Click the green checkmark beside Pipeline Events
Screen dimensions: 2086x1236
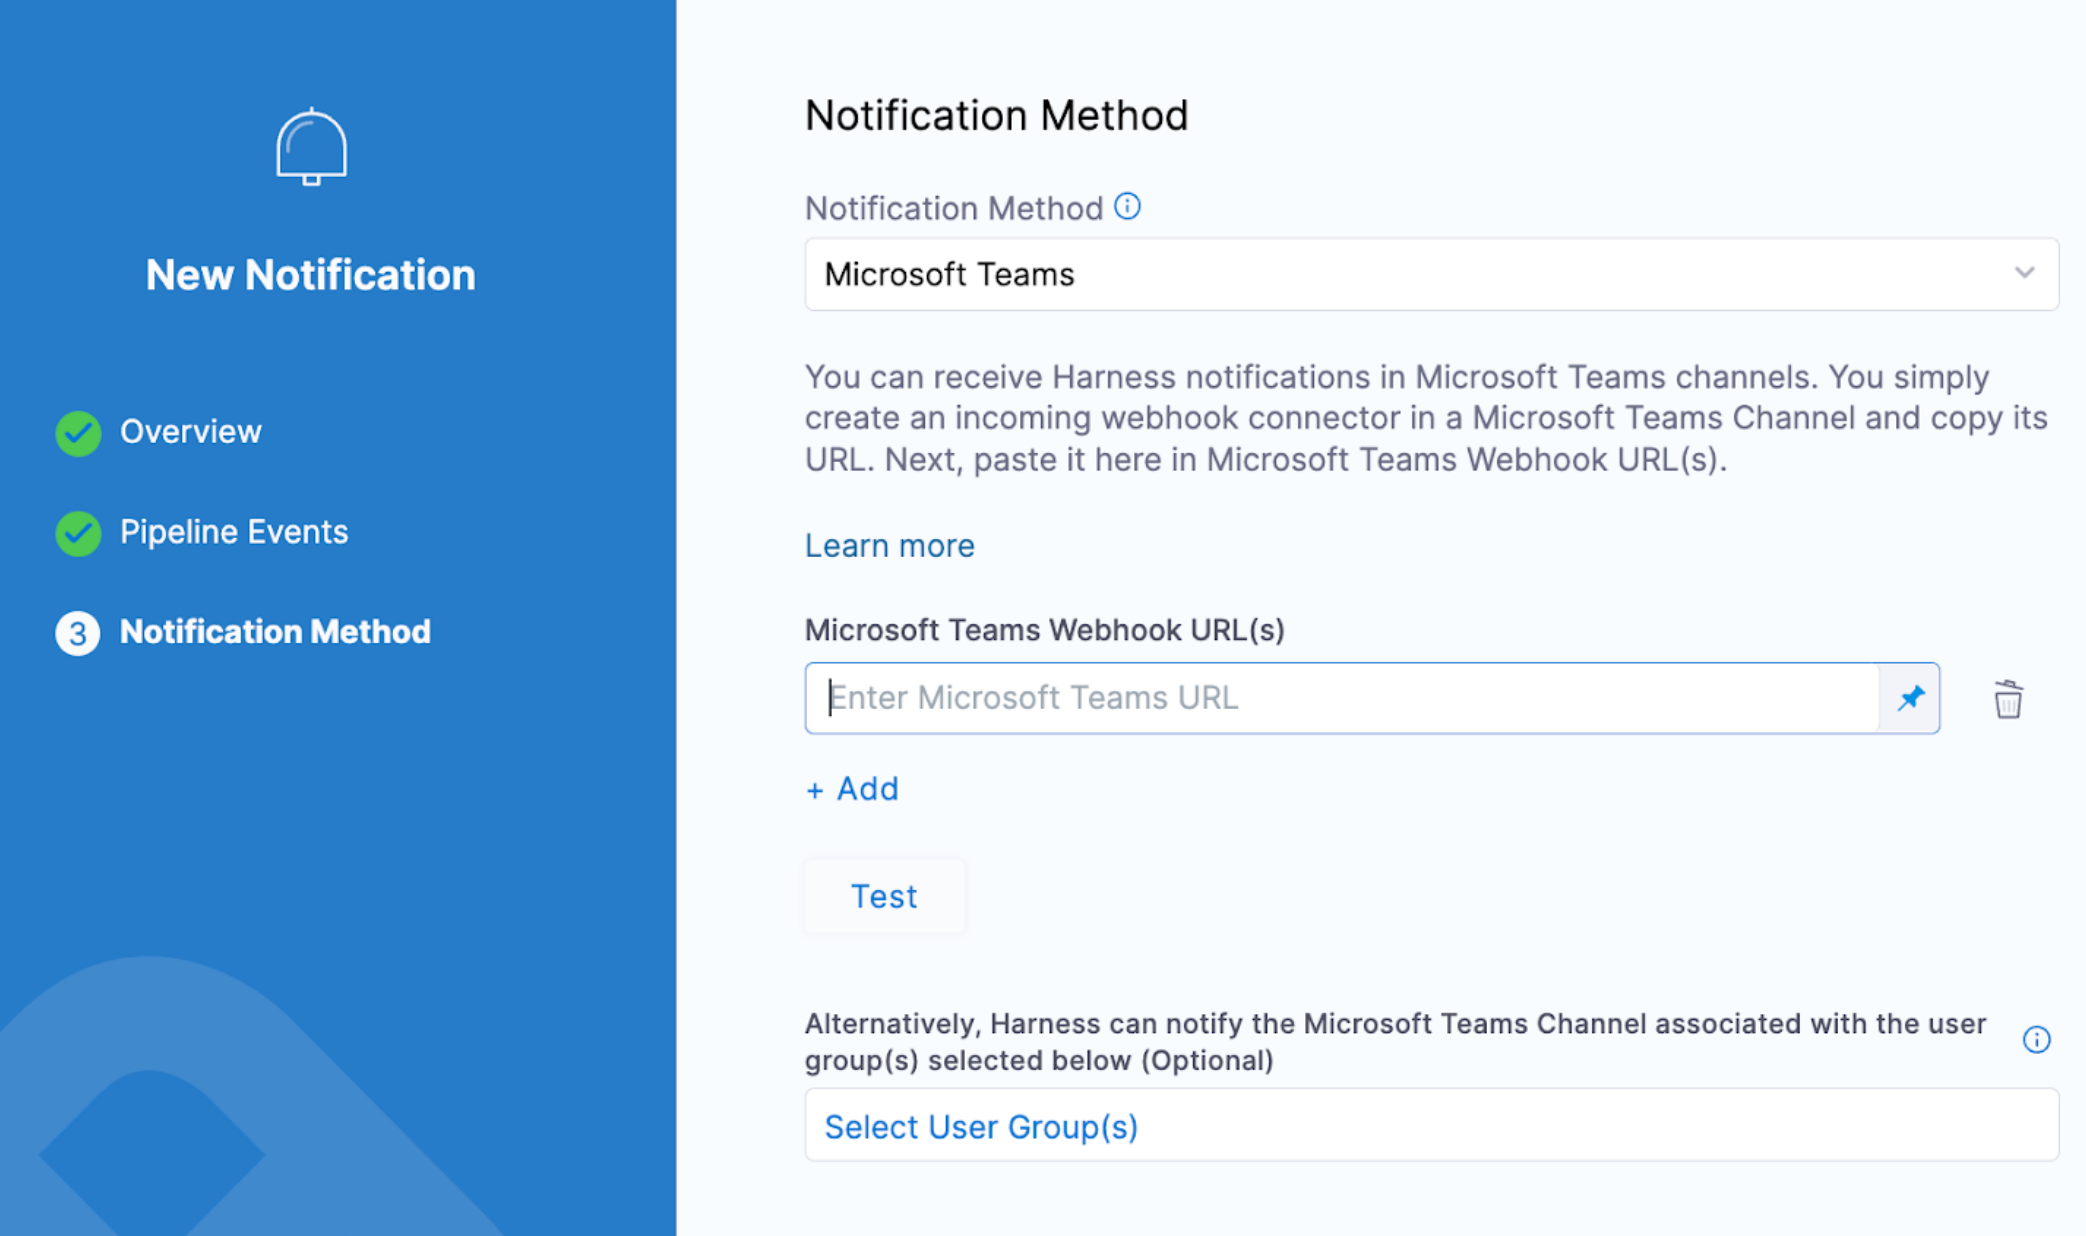[78, 532]
